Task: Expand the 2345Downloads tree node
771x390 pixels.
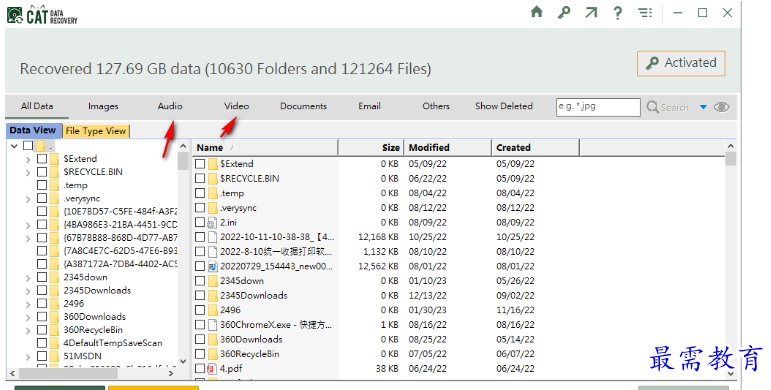Action: 28,291
